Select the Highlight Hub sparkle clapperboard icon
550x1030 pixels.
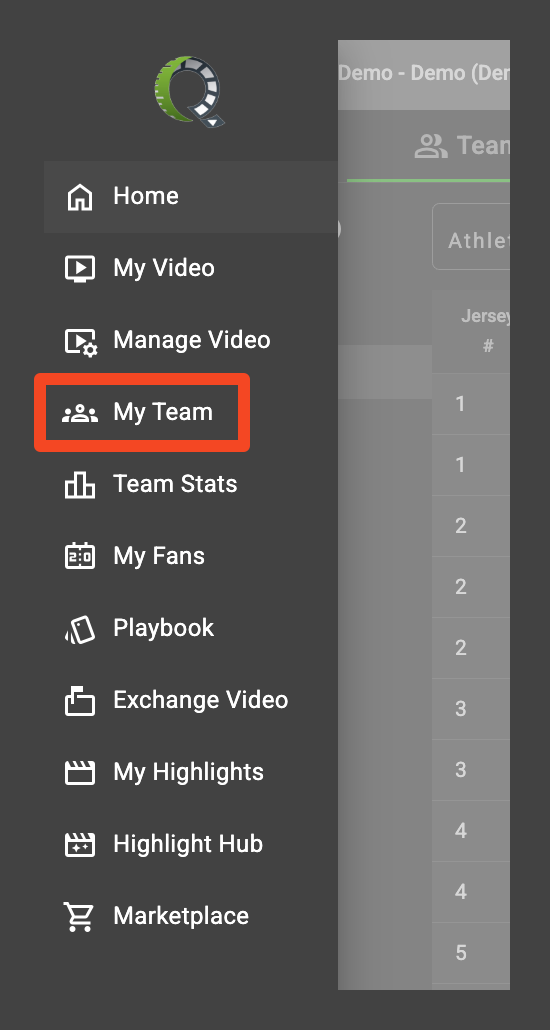[x=80, y=845]
